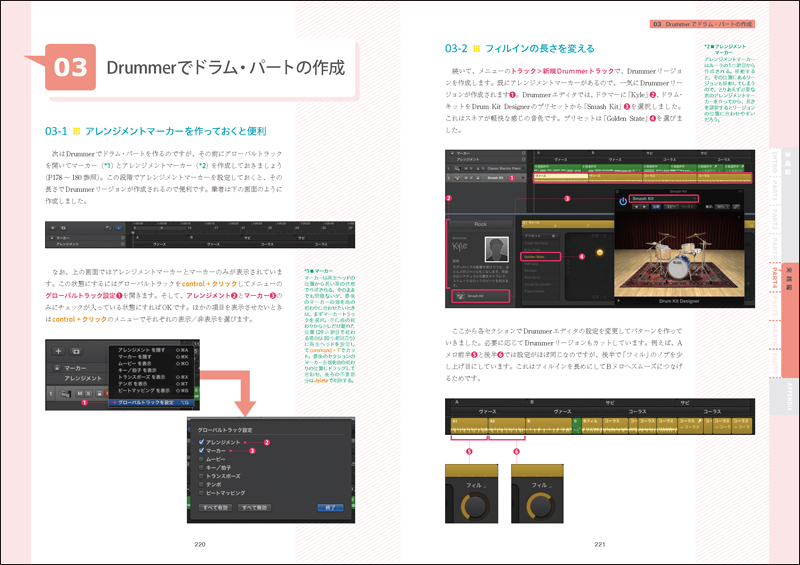
Task: Select the Rock genre button in Drummer editor
Action: click(480, 224)
